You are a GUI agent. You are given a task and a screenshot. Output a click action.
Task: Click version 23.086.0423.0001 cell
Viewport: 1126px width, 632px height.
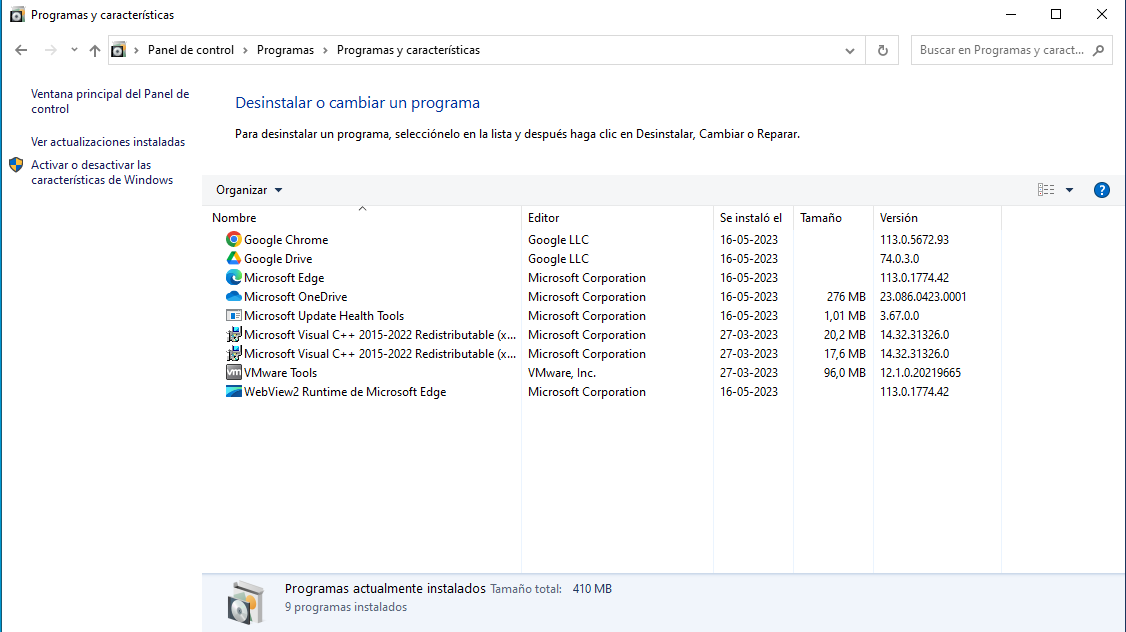coord(923,297)
